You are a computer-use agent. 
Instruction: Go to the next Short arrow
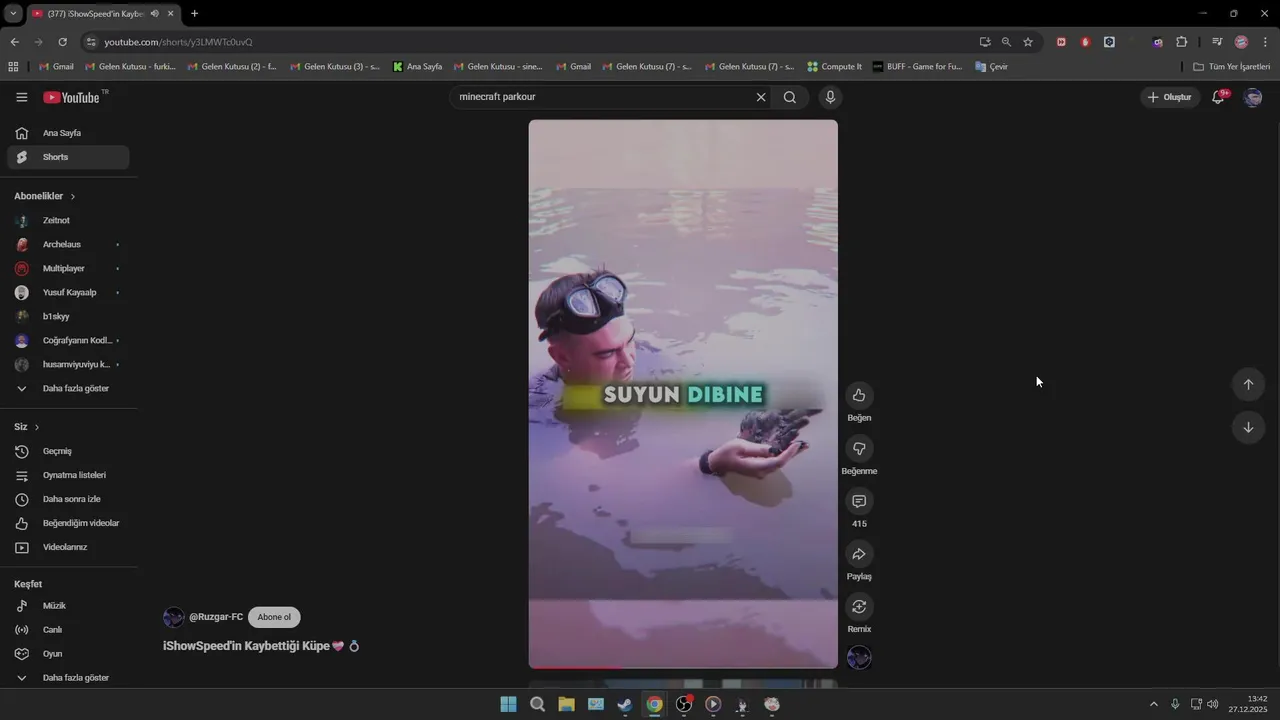coord(1248,427)
